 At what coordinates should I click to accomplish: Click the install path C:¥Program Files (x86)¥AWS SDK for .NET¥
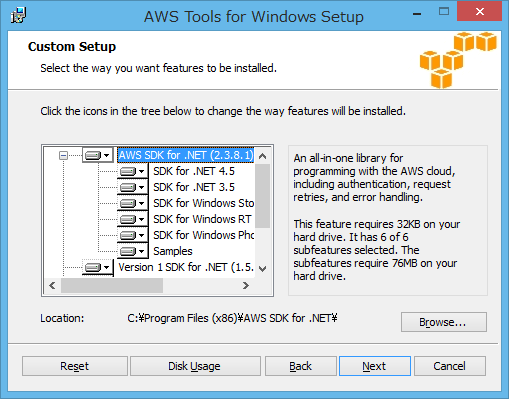point(232,318)
